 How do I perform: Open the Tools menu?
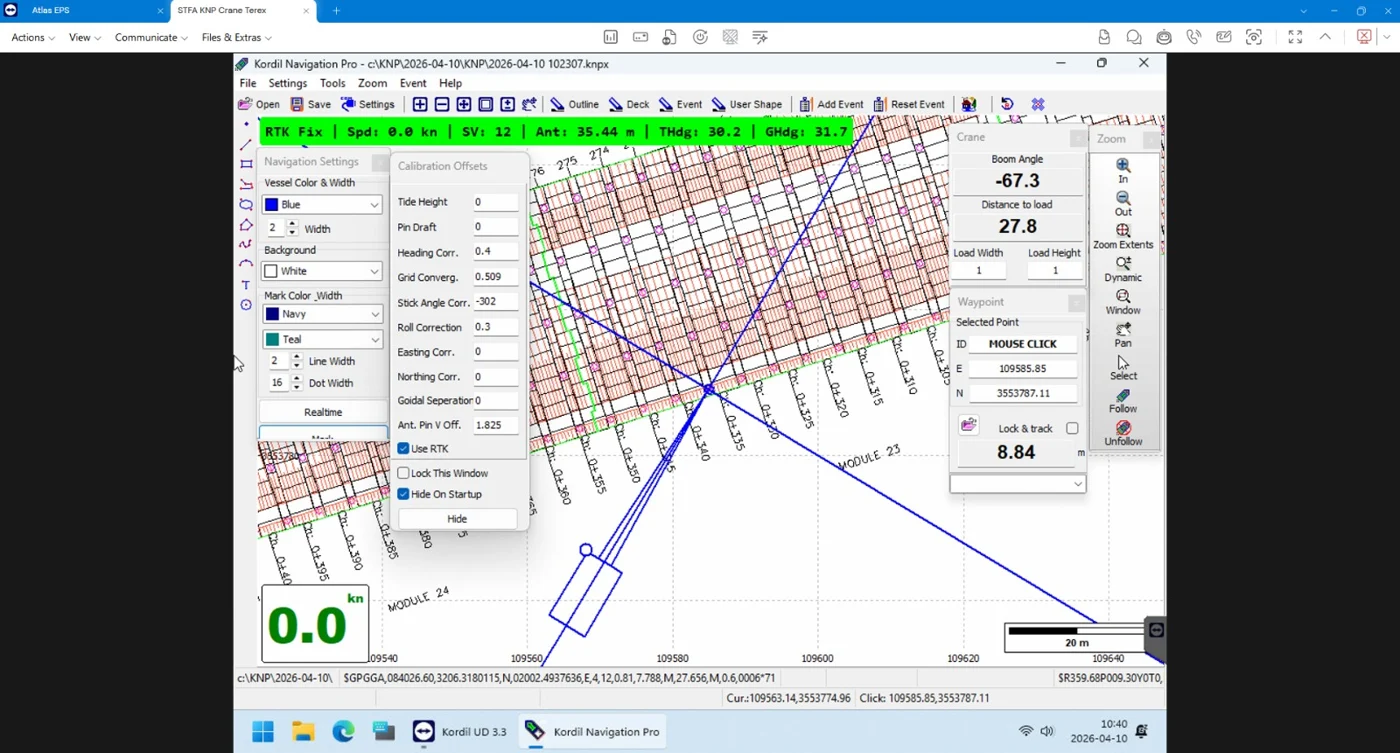[x=333, y=84]
